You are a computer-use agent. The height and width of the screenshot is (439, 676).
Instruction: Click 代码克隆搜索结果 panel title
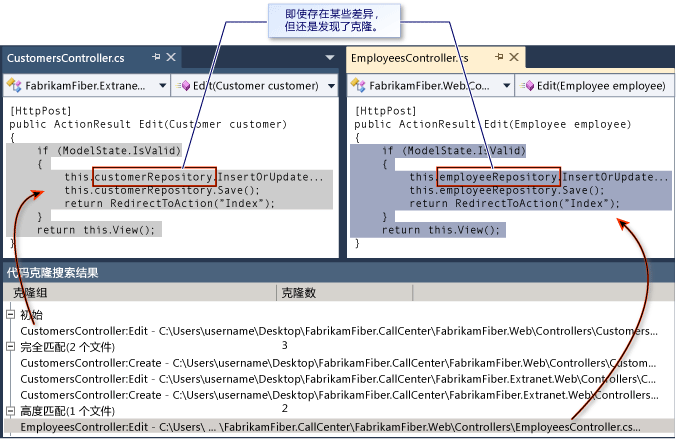point(53,273)
